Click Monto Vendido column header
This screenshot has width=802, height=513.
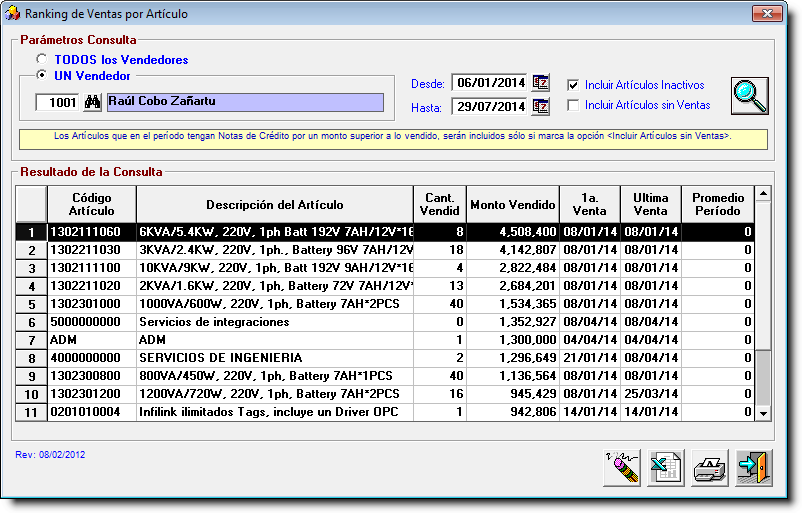tap(513, 204)
